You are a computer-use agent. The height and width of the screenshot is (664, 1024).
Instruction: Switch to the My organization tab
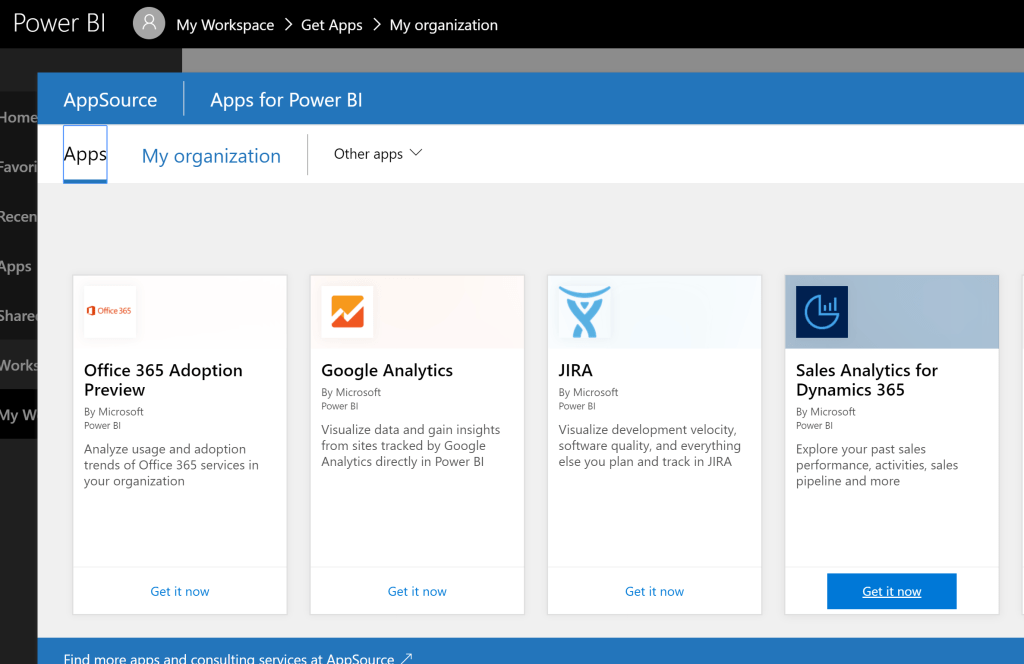click(211, 156)
